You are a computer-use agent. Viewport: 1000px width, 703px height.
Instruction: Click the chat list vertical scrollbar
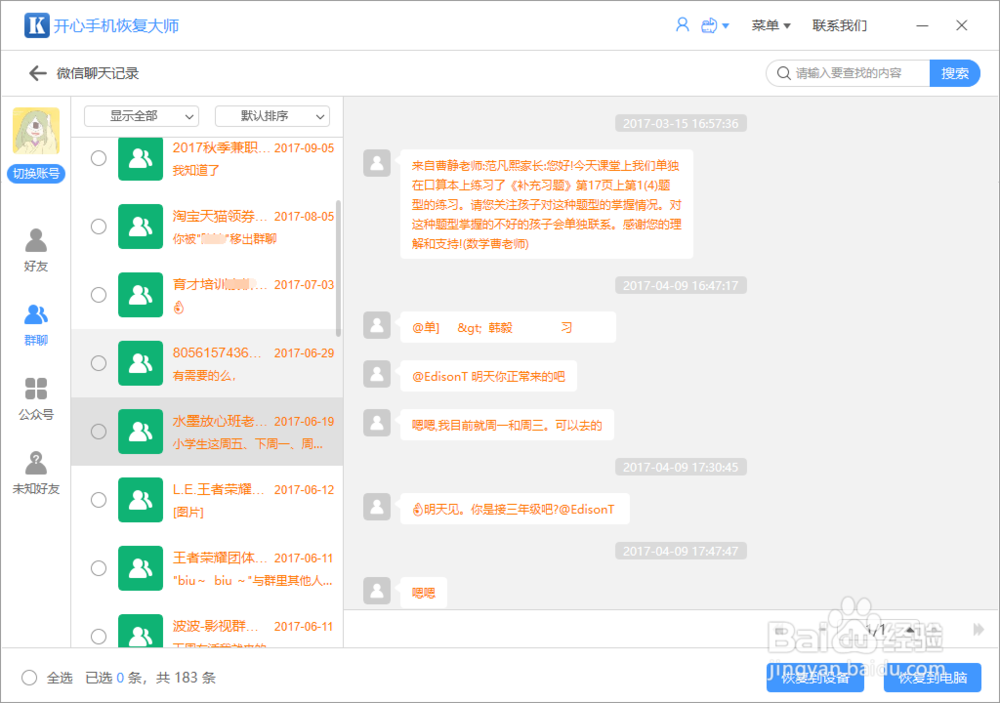pyautogui.click(x=338, y=268)
